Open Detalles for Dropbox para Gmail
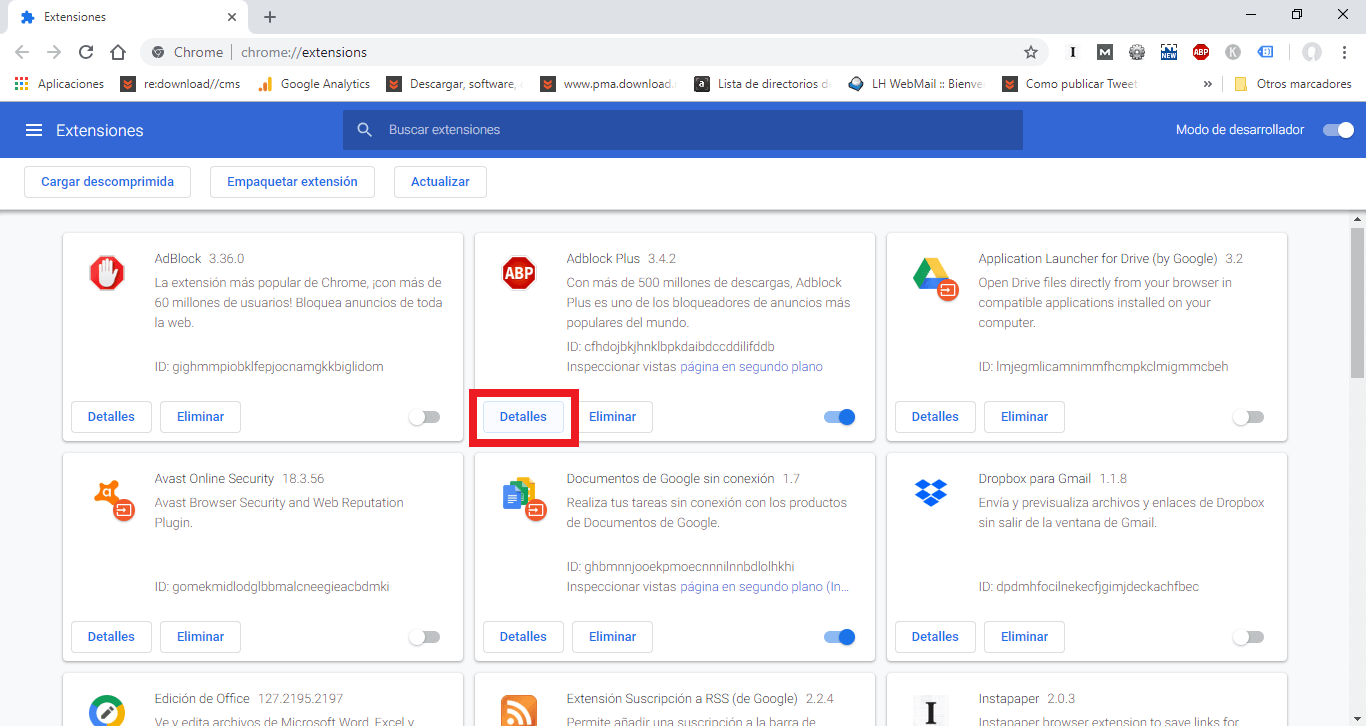This screenshot has width=1366, height=726. 935,637
